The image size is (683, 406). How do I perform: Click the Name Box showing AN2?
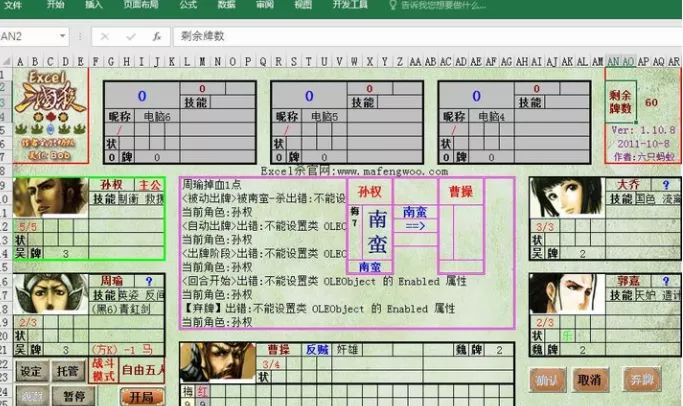(28, 36)
